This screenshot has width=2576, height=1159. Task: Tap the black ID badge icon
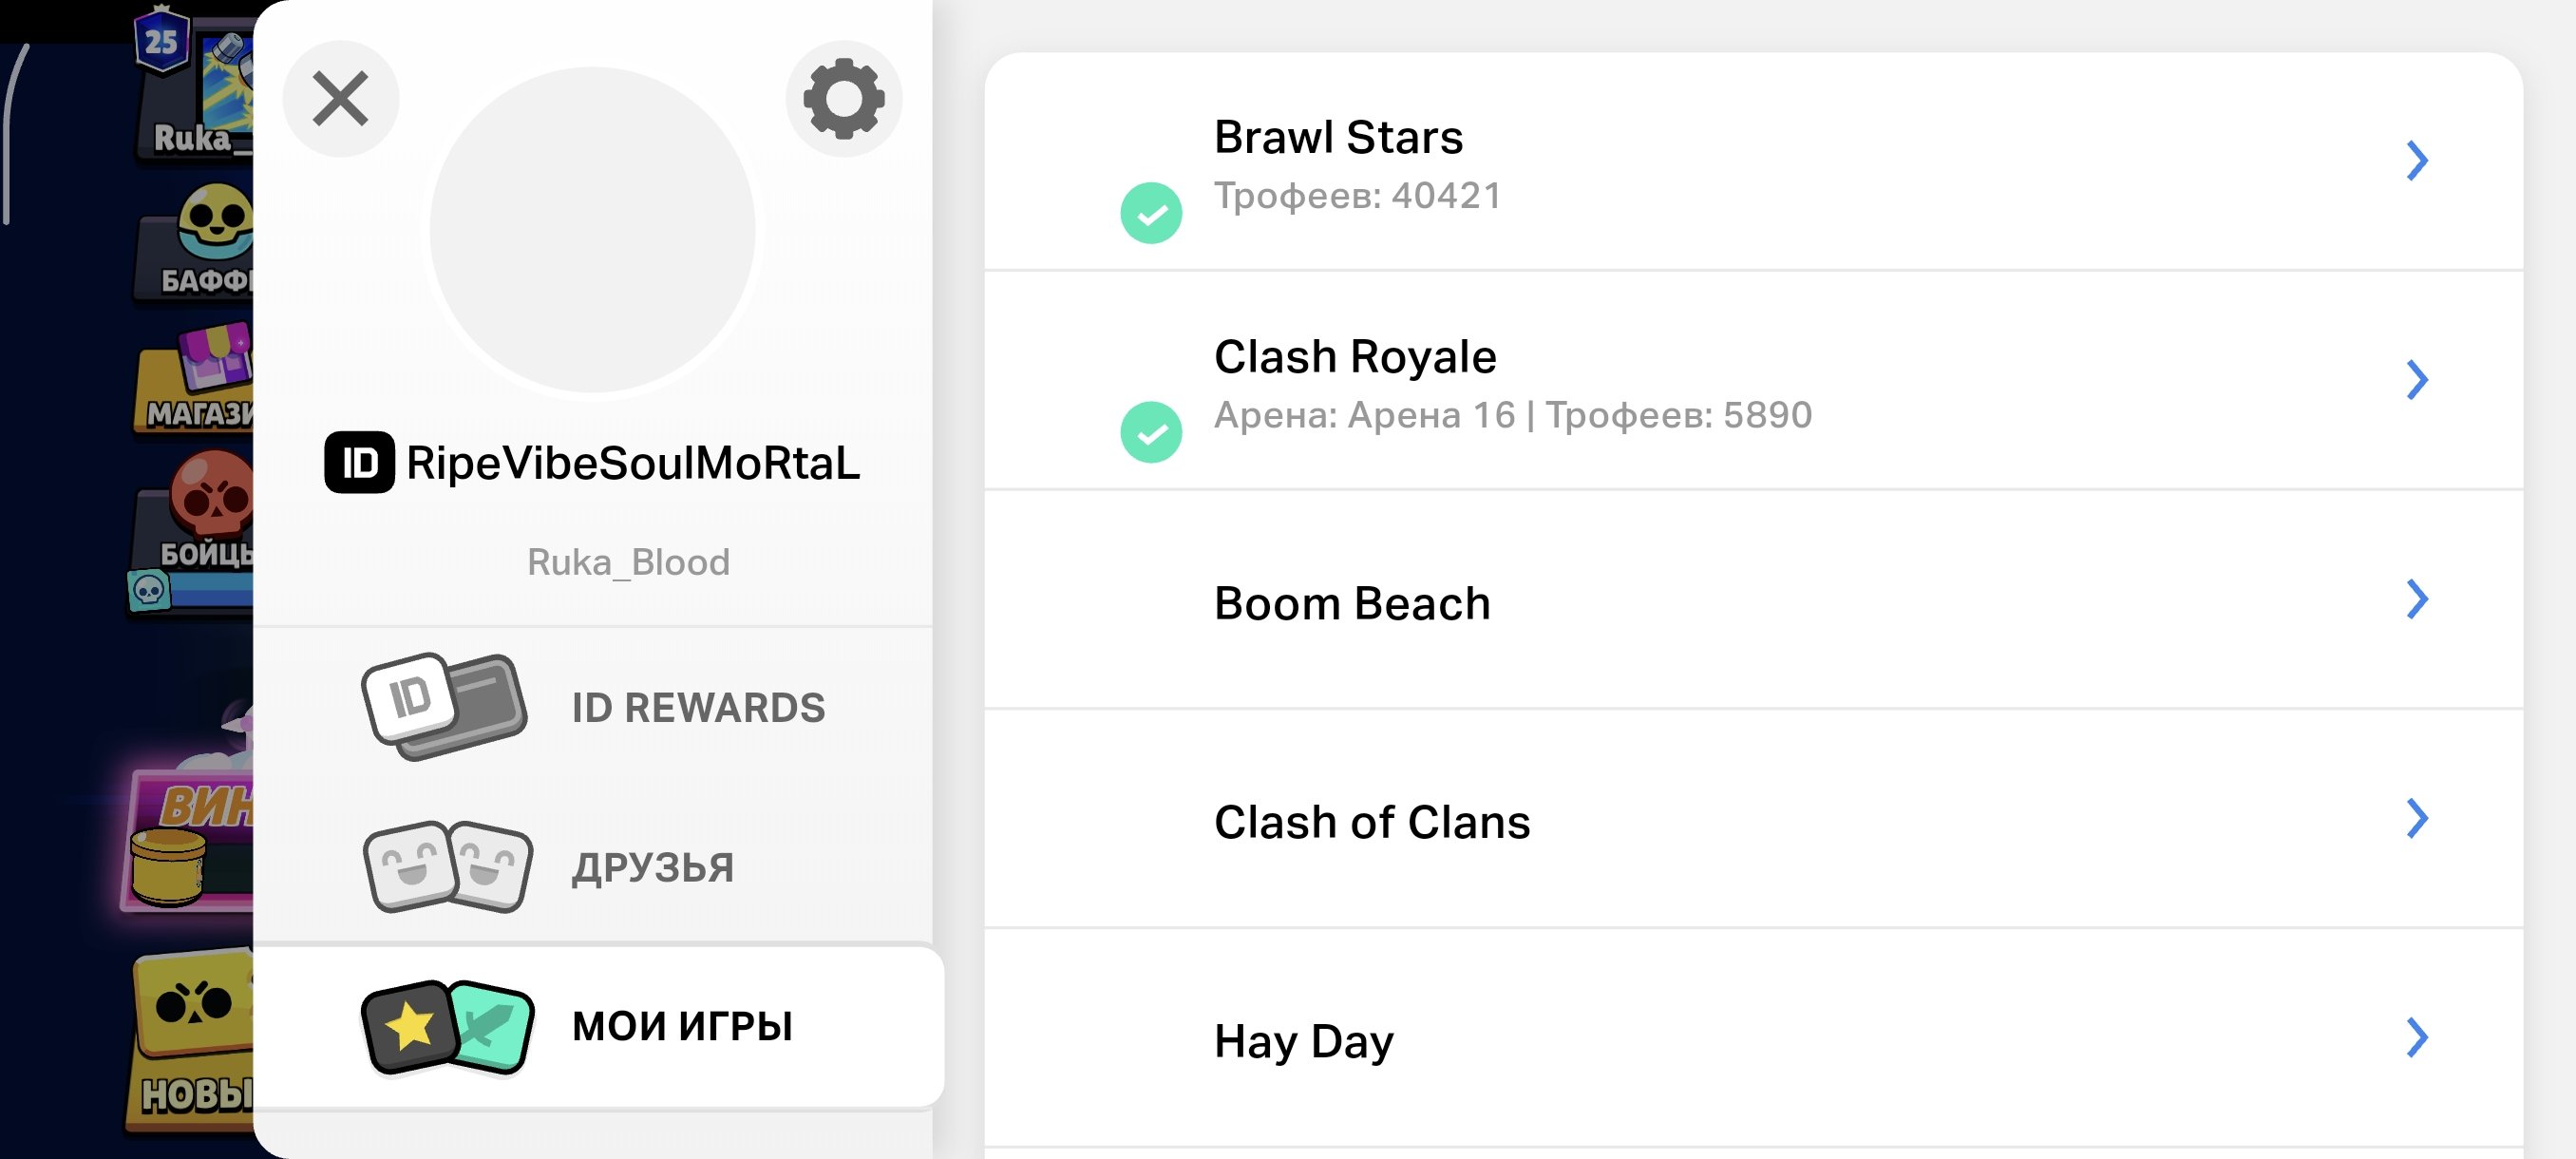(359, 462)
